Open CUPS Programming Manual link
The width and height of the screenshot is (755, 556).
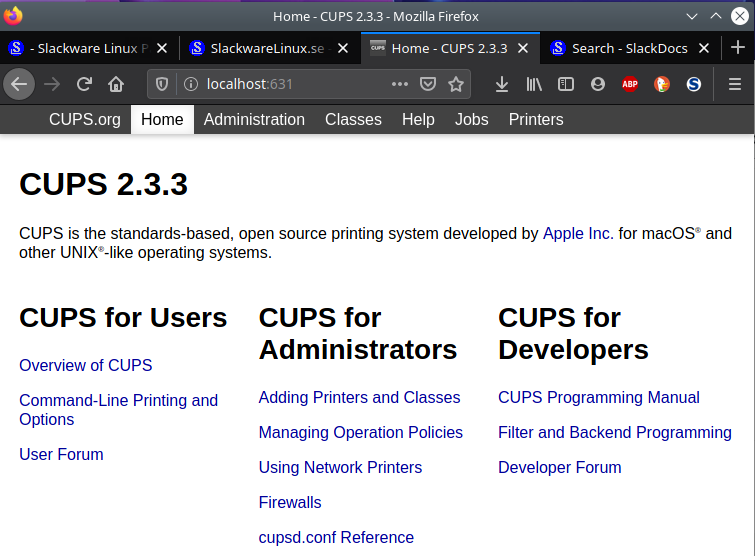tap(599, 398)
